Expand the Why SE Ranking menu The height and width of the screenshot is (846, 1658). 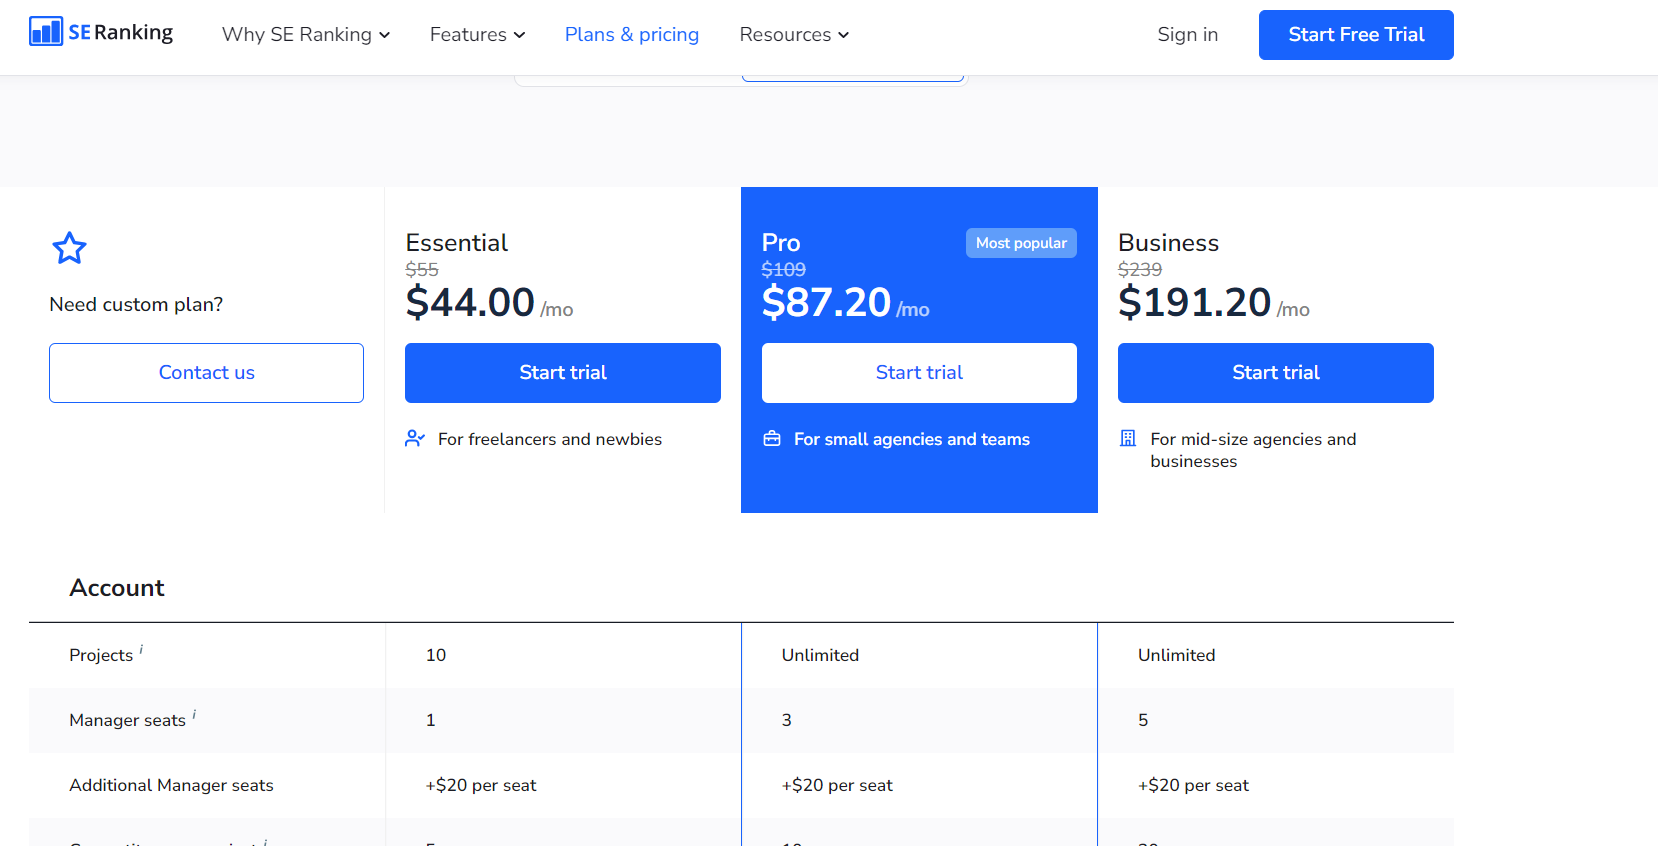(x=306, y=35)
